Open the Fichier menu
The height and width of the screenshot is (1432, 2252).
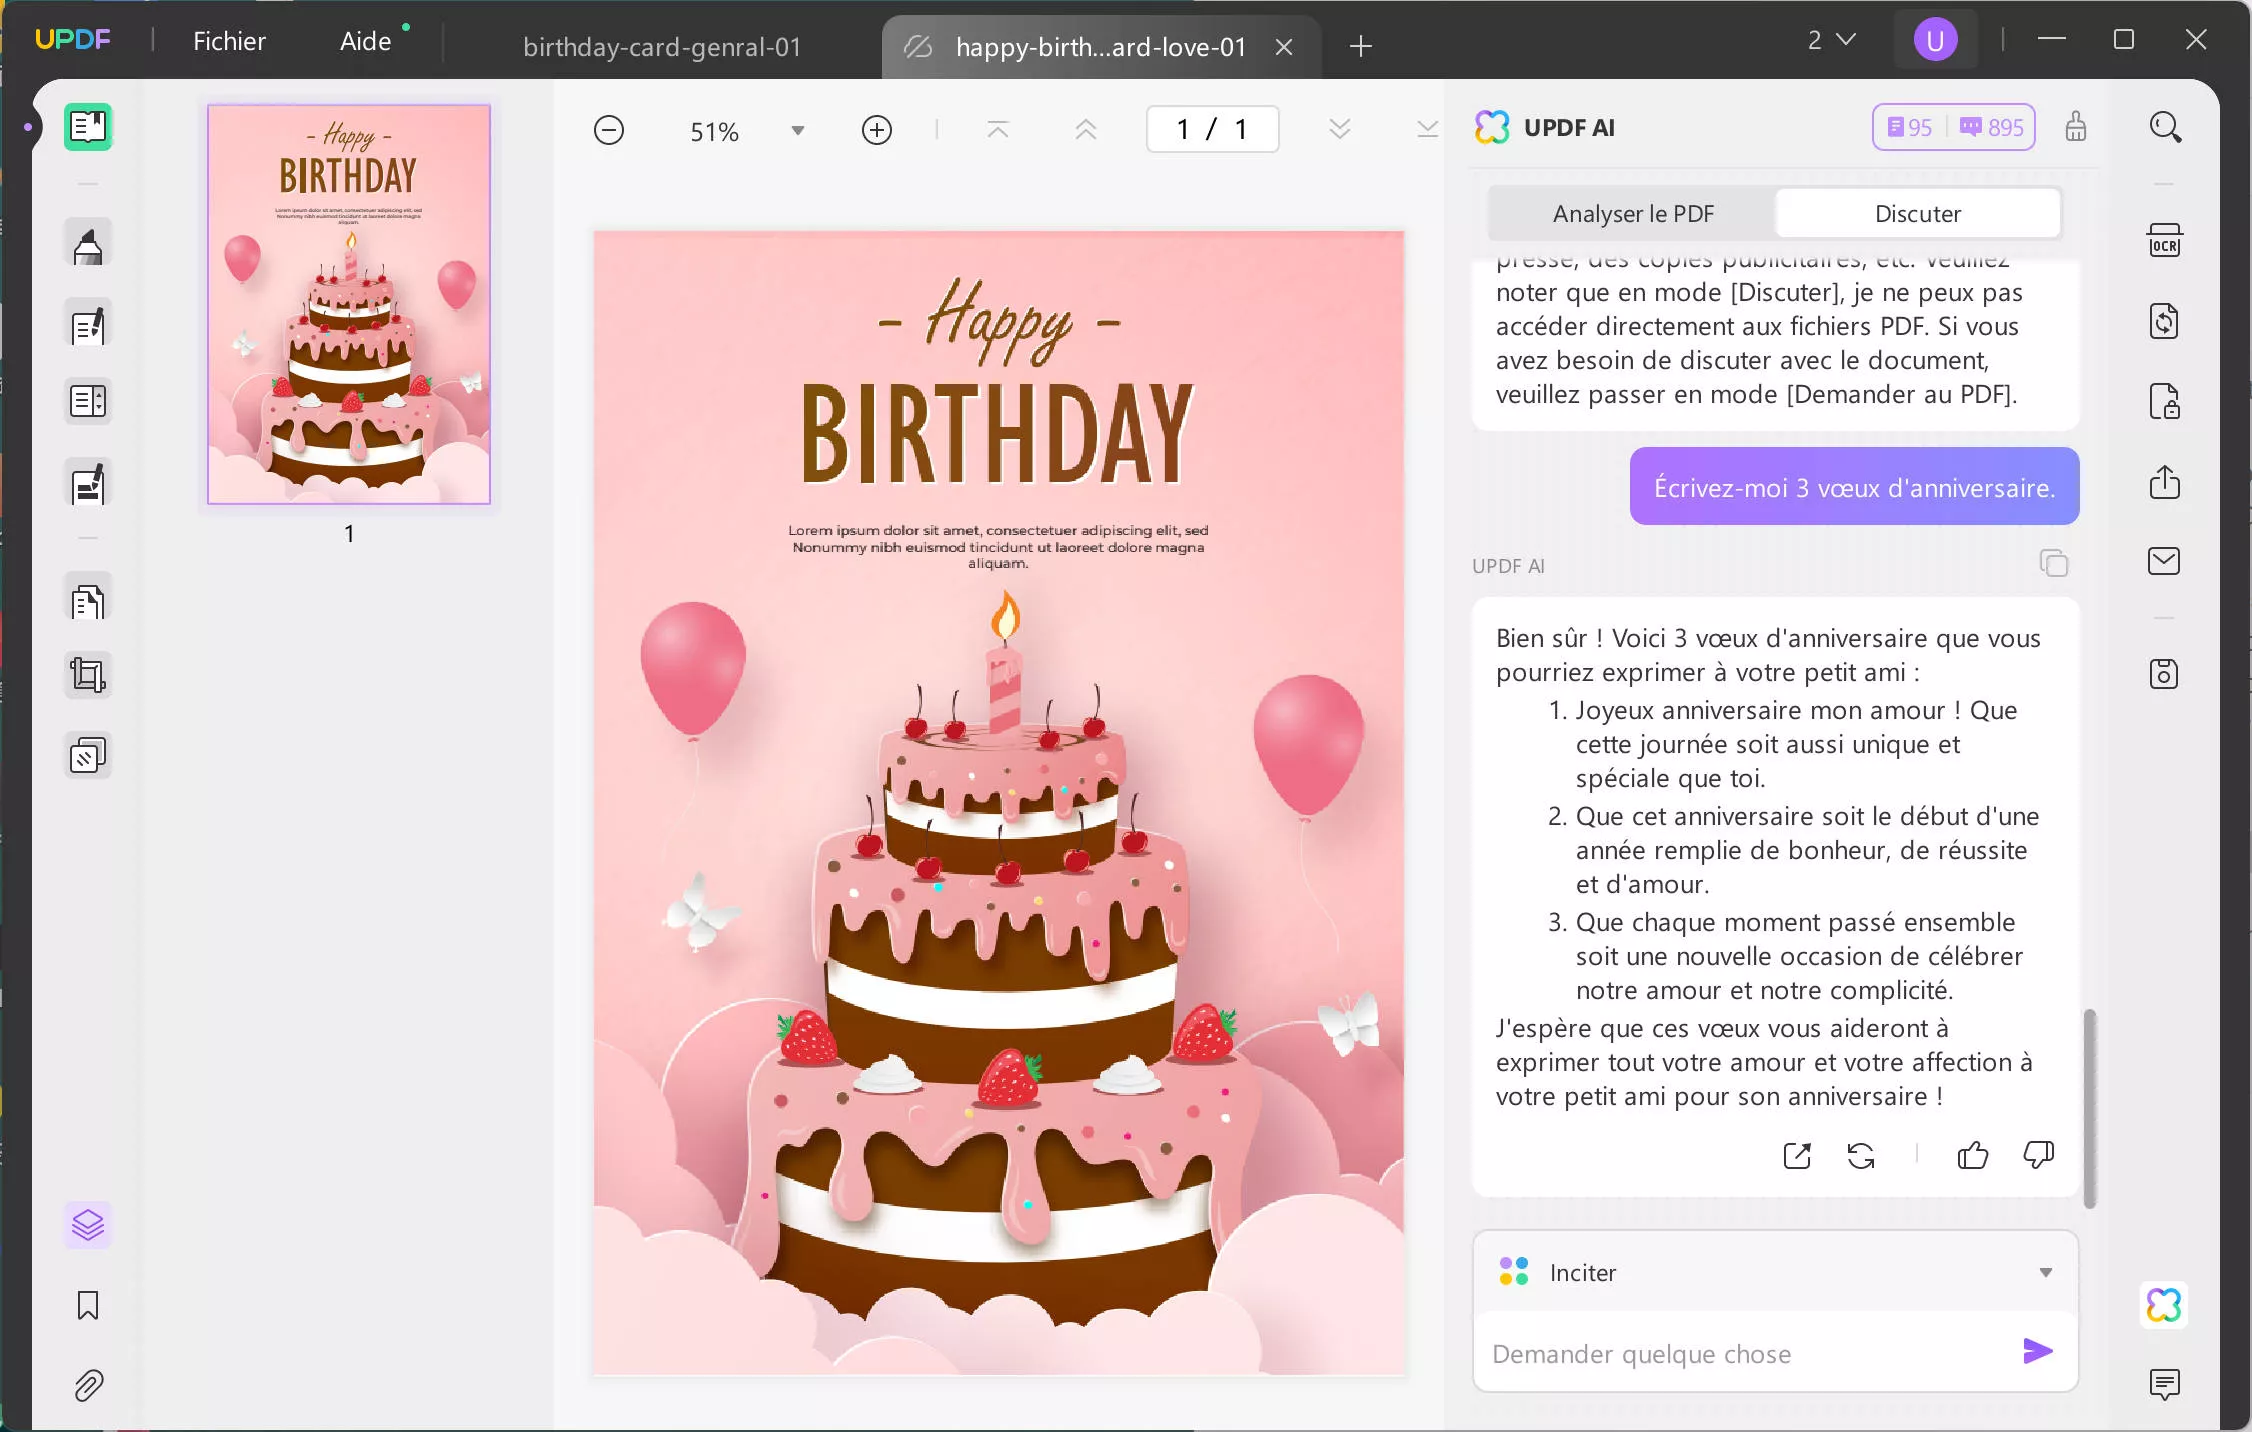coord(229,41)
